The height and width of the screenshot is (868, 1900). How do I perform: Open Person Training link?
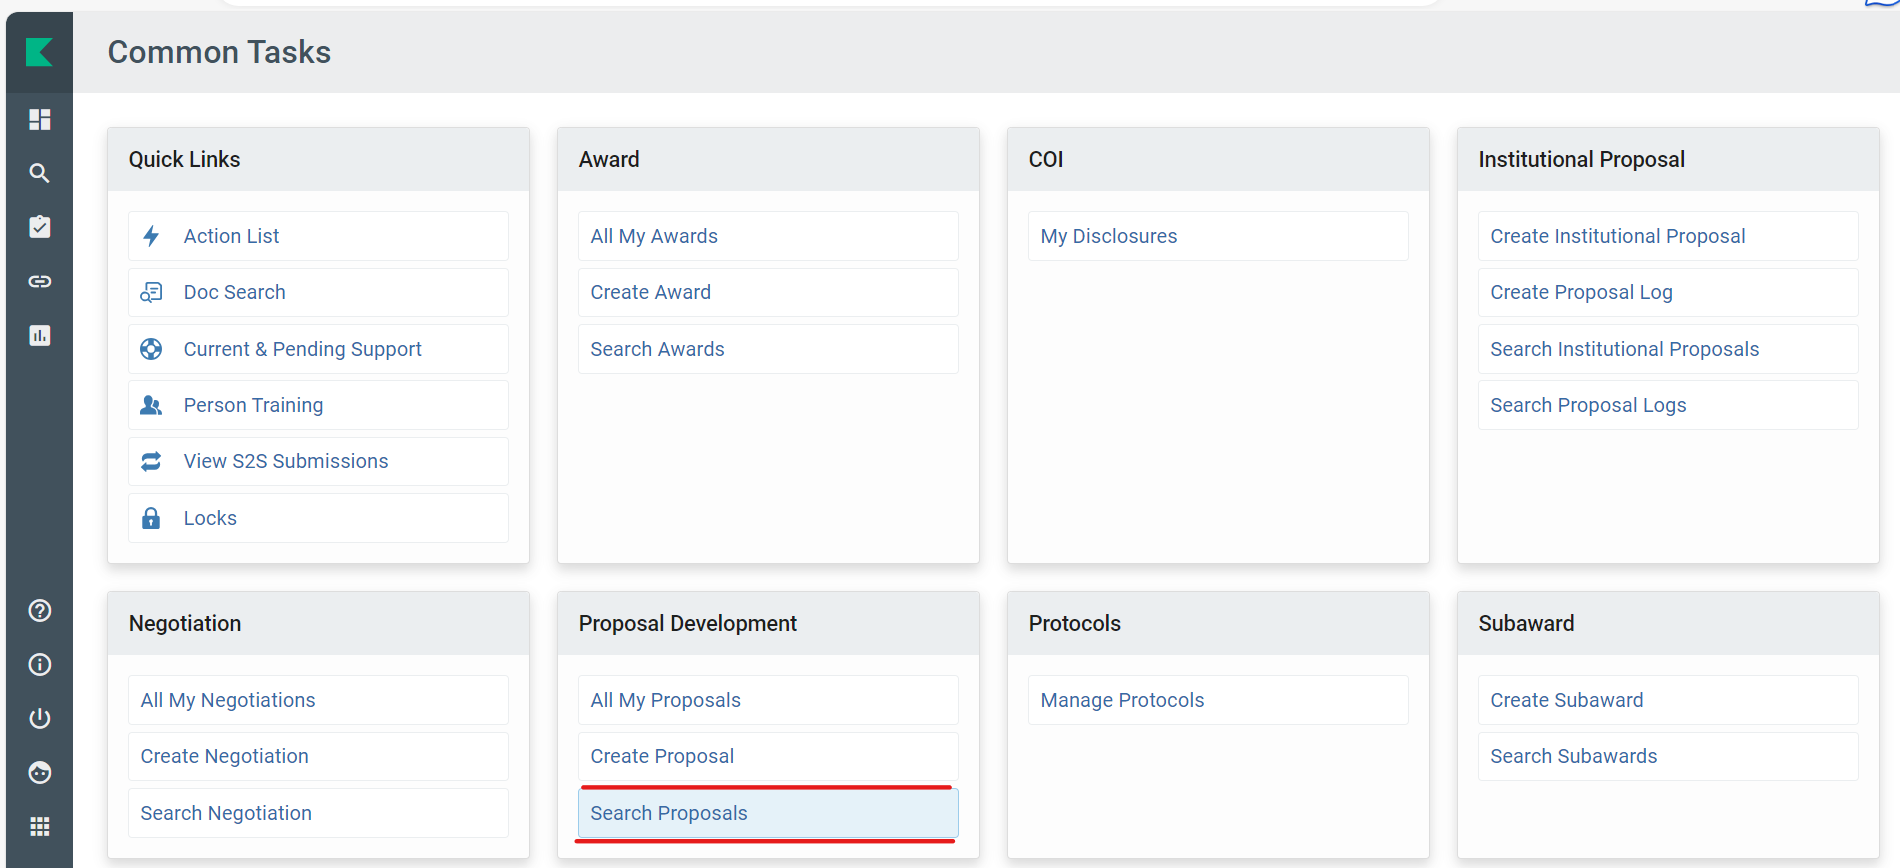tap(318, 405)
